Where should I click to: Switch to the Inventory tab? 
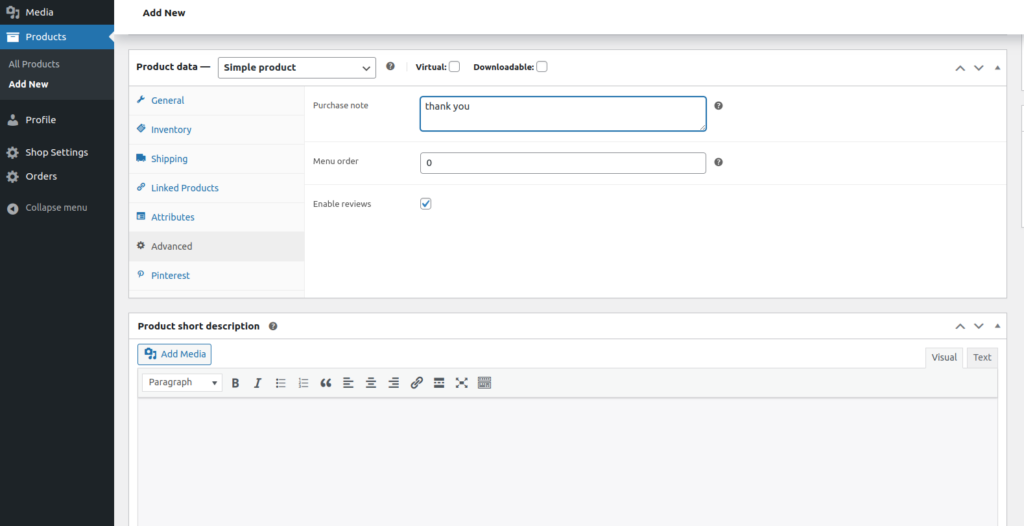coord(171,130)
